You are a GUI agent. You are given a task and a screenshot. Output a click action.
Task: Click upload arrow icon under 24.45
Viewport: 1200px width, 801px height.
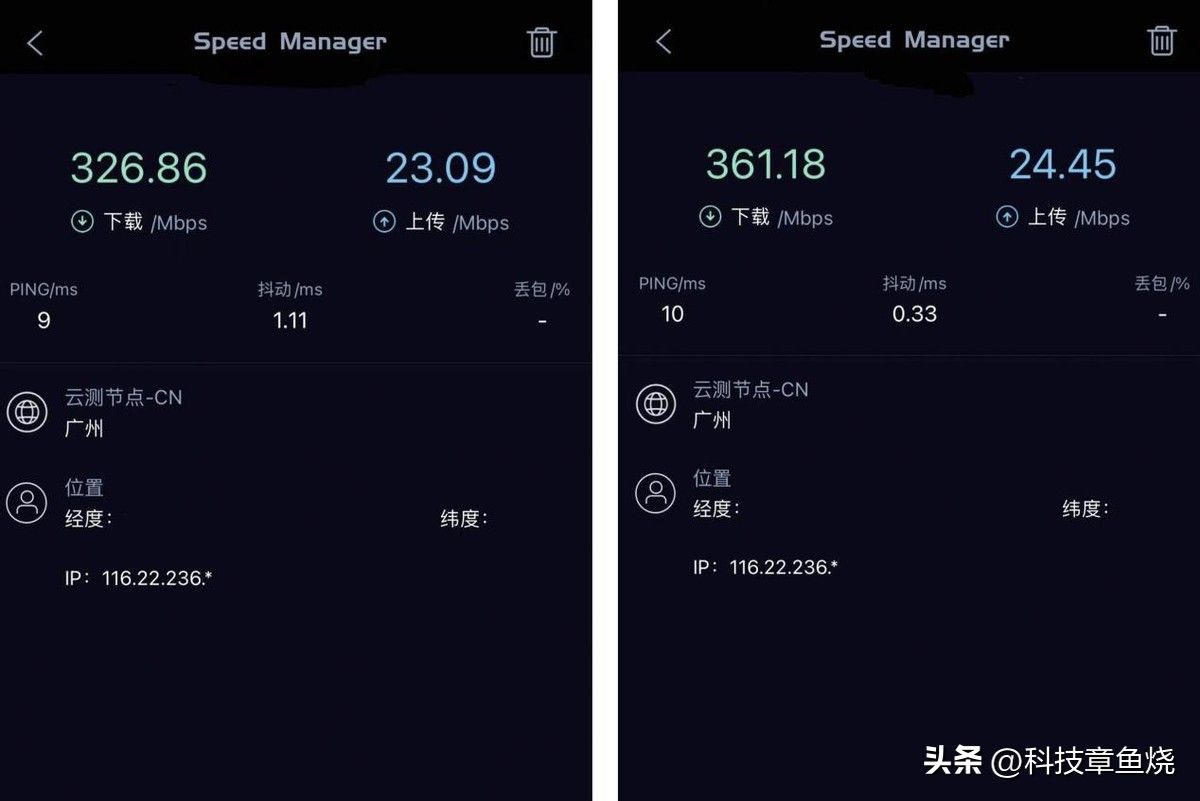(x=1007, y=217)
